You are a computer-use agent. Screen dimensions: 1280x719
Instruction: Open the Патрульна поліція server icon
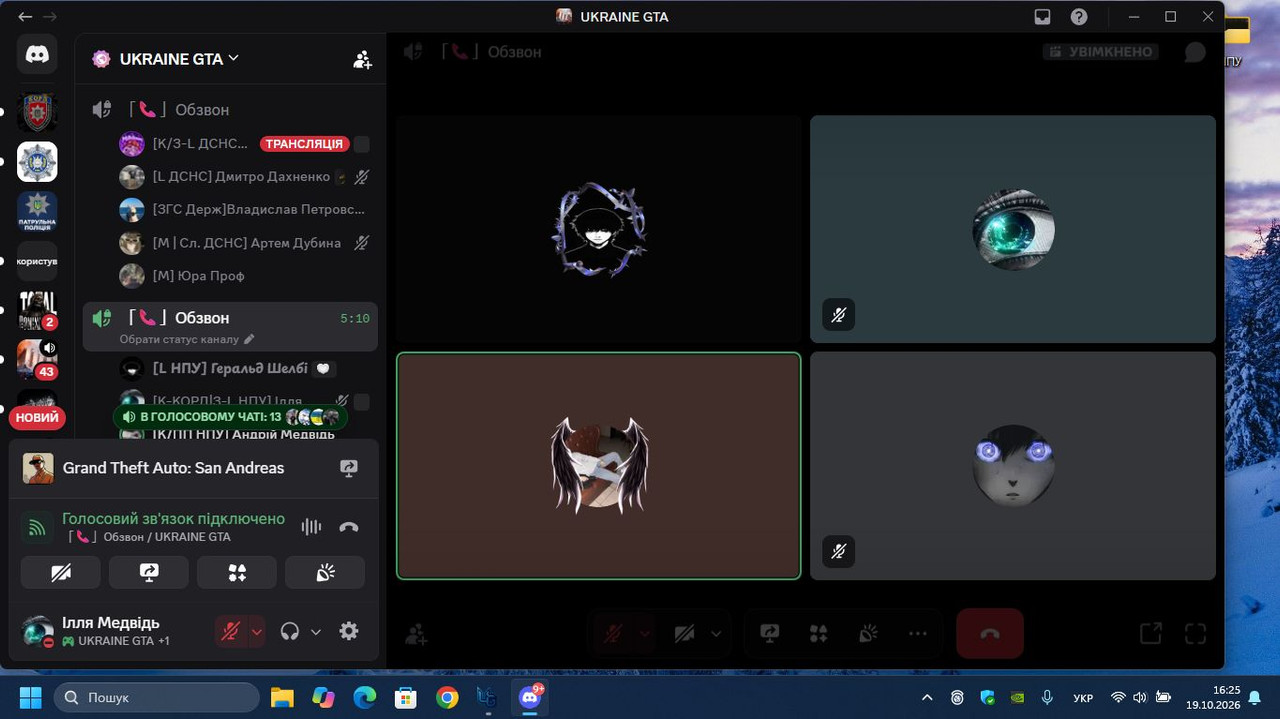[37, 211]
